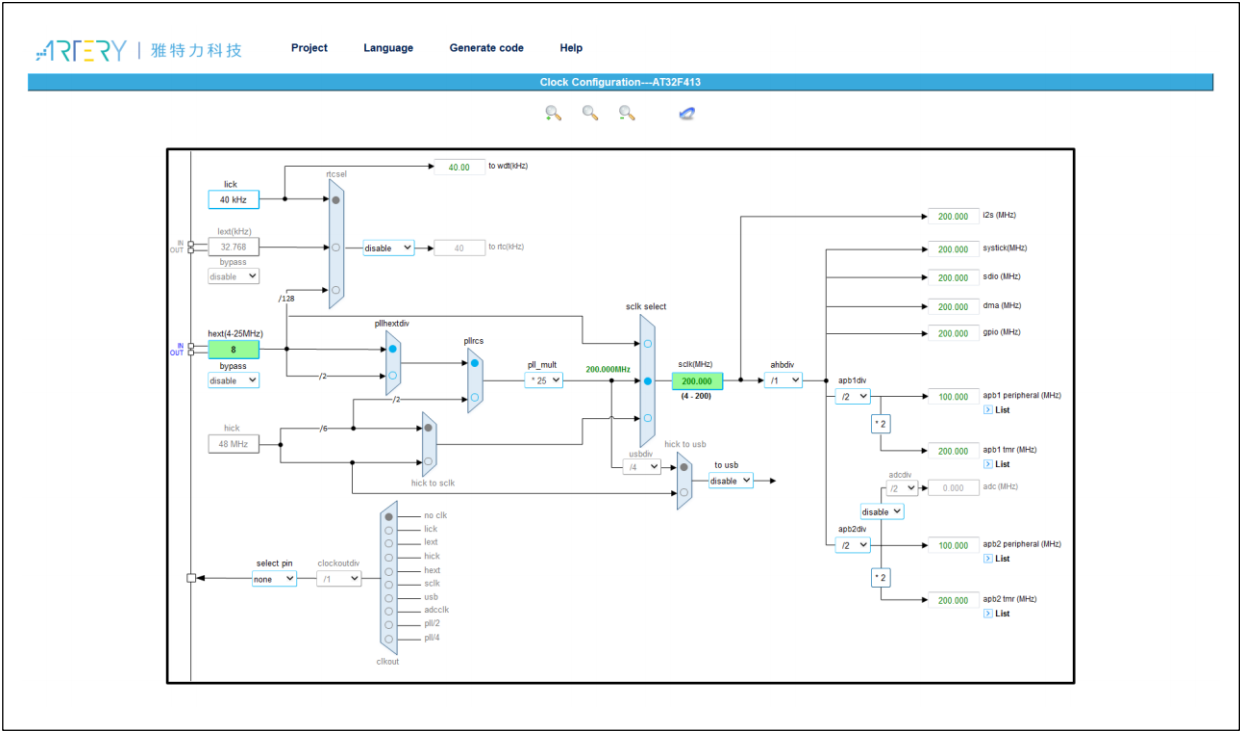
Task: Choose lext option in clkout mux
Action: [x=389, y=544]
